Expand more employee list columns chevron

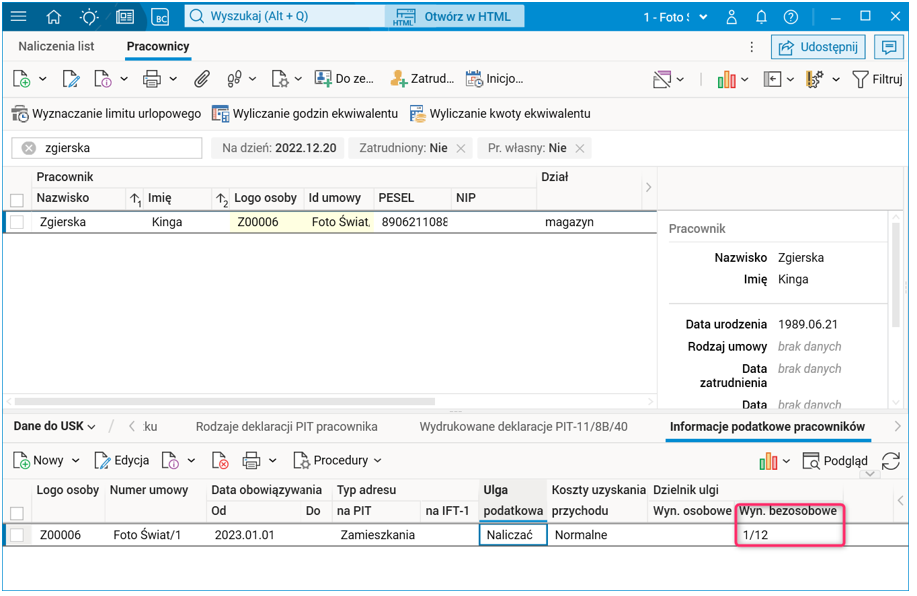[x=649, y=188]
